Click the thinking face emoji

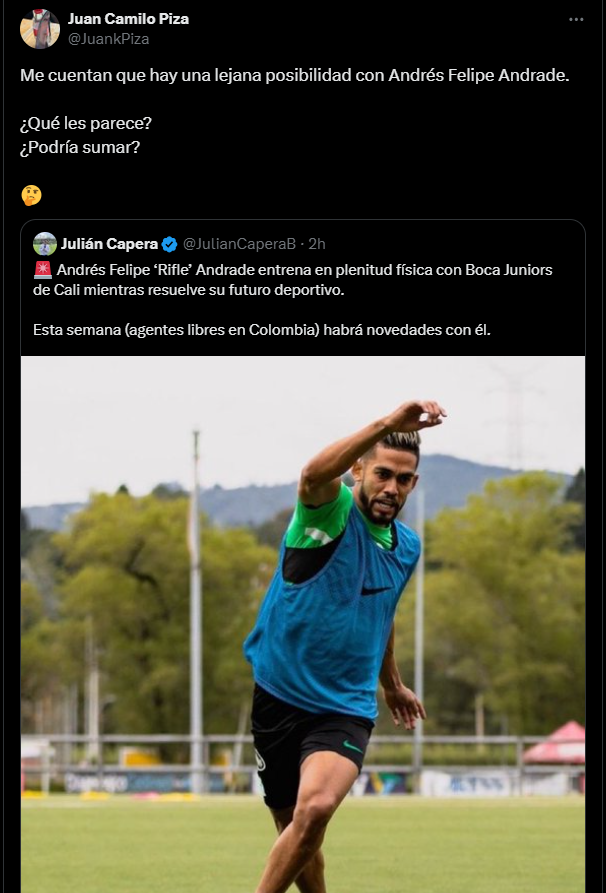click(x=31, y=195)
